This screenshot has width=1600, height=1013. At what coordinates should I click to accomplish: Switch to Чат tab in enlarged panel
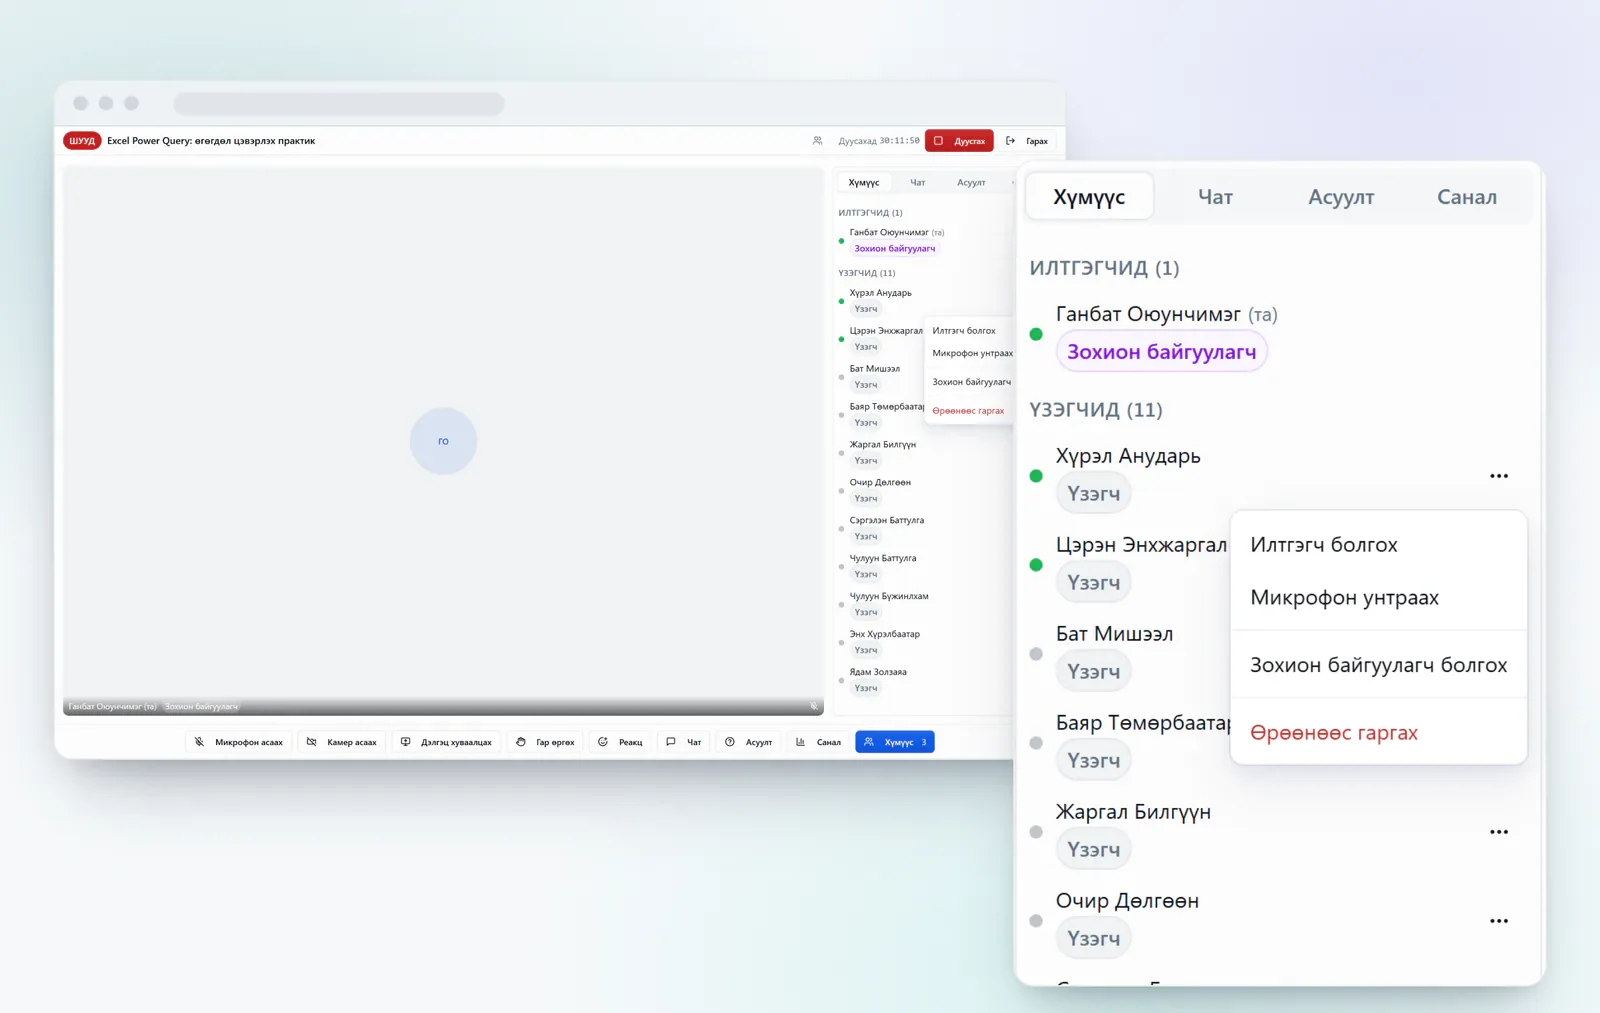[1215, 197]
